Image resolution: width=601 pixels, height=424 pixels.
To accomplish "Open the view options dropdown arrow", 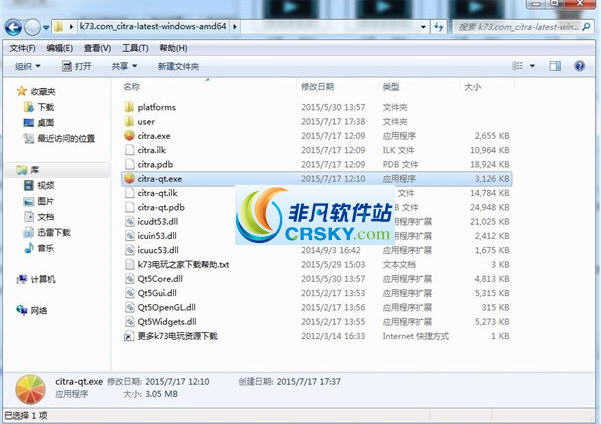I will [532, 66].
